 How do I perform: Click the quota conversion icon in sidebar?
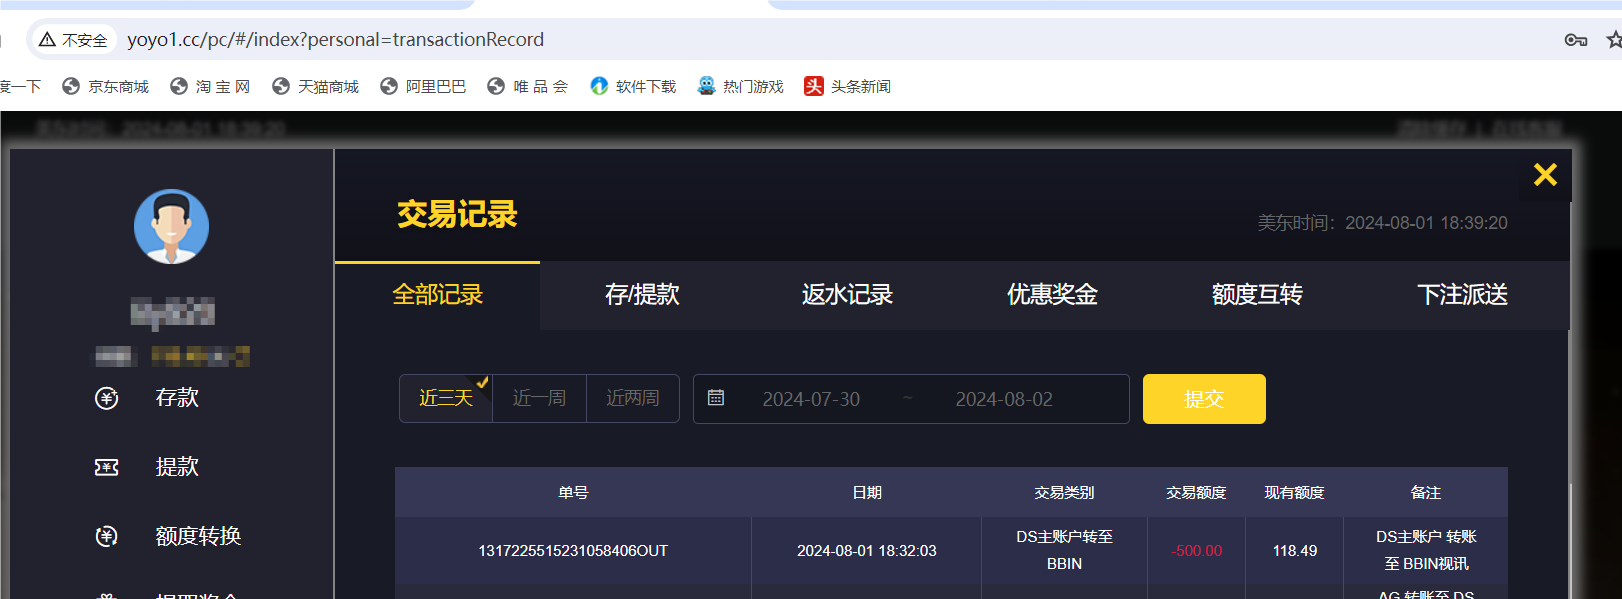click(107, 536)
